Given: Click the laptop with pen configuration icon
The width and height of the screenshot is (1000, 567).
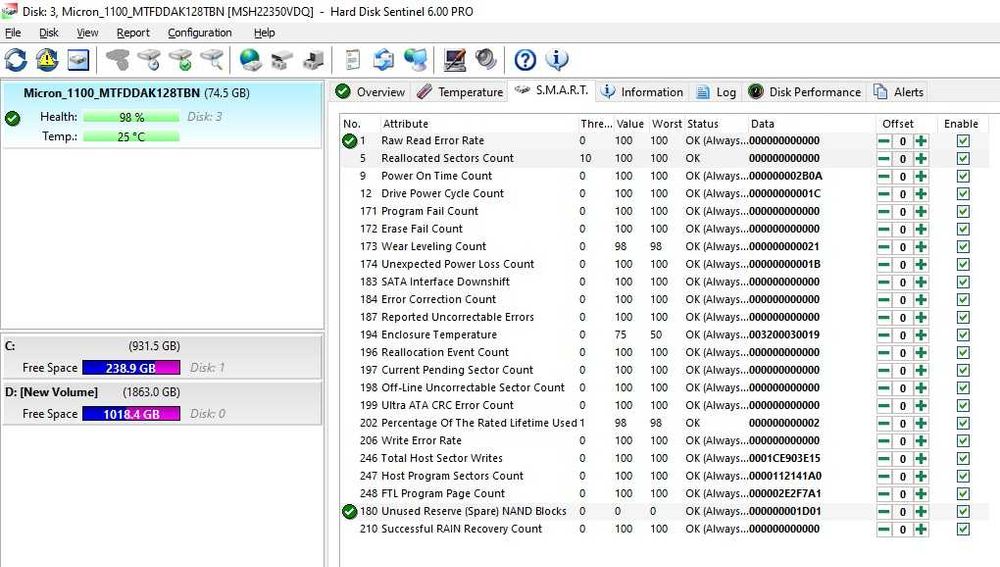Looking at the screenshot, I should [x=455, y=60].
